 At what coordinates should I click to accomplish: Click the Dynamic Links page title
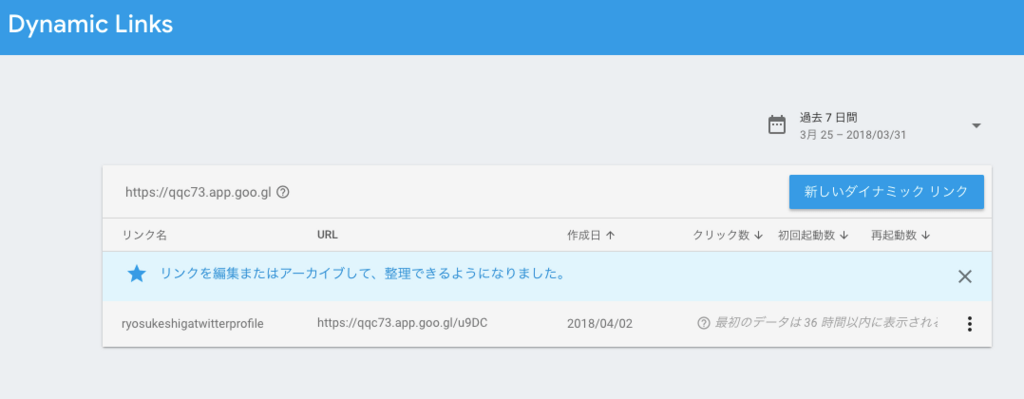(91, 24)
